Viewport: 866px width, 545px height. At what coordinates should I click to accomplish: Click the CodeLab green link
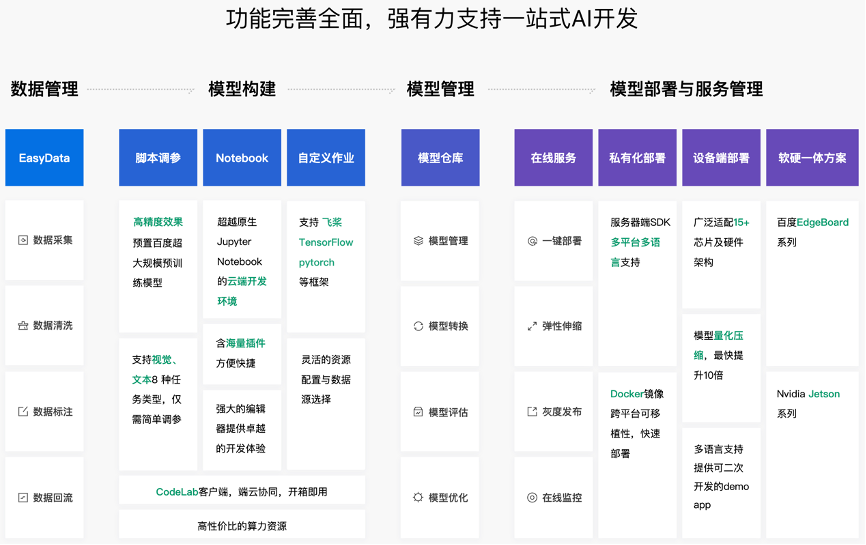coord(177,491)
